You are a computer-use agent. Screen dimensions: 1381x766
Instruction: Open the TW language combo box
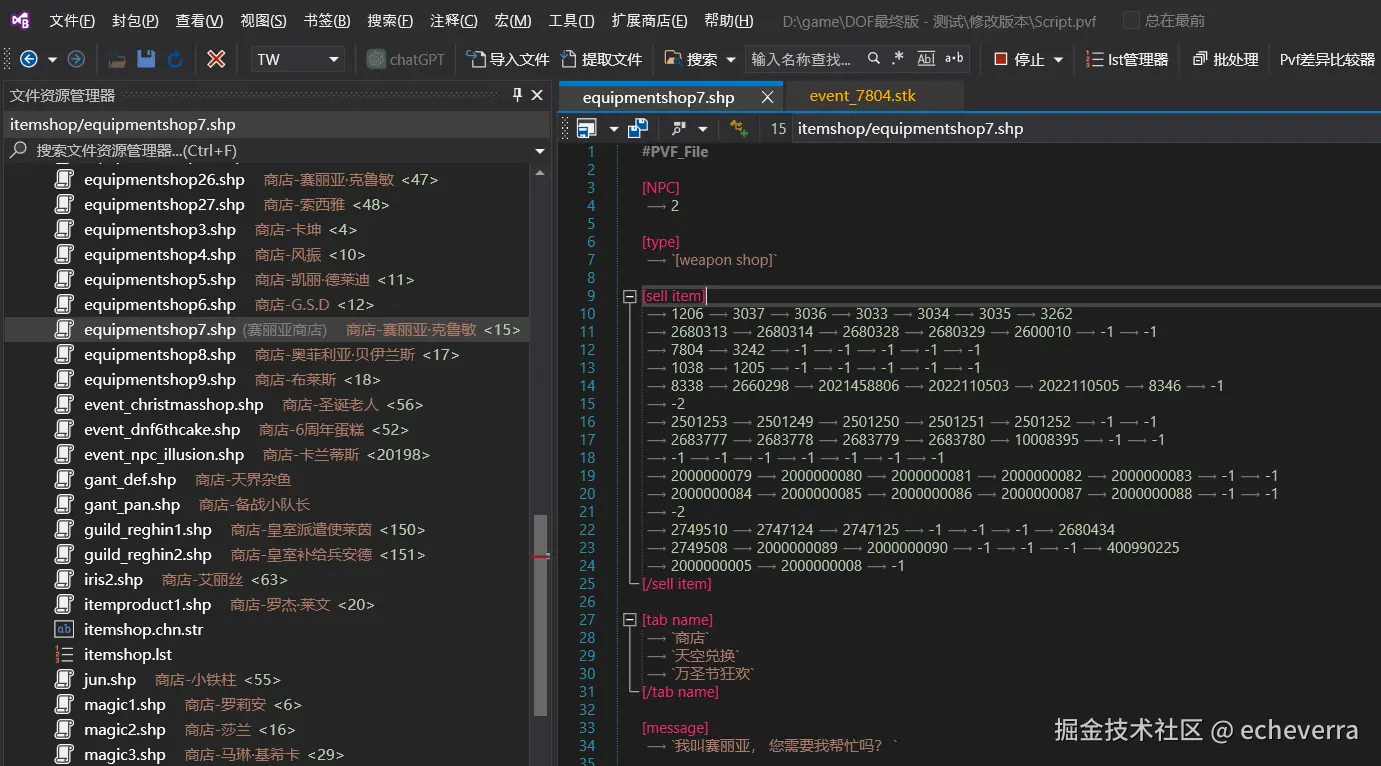tap(298, 59)
